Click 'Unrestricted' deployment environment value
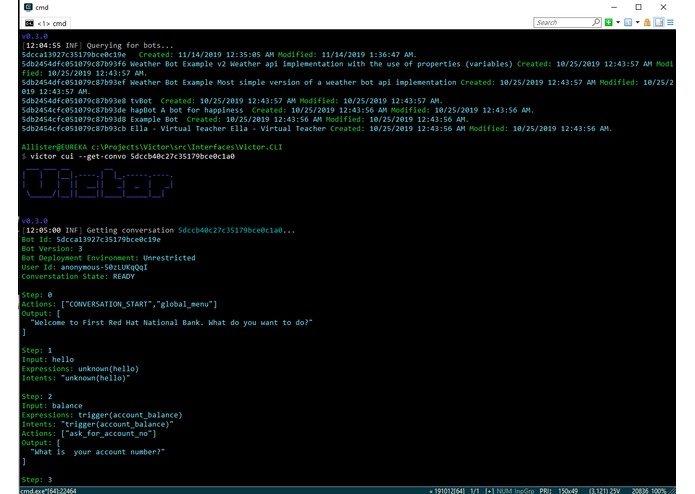The height and width of the screenshot is (494, 695). click(169, 258)
